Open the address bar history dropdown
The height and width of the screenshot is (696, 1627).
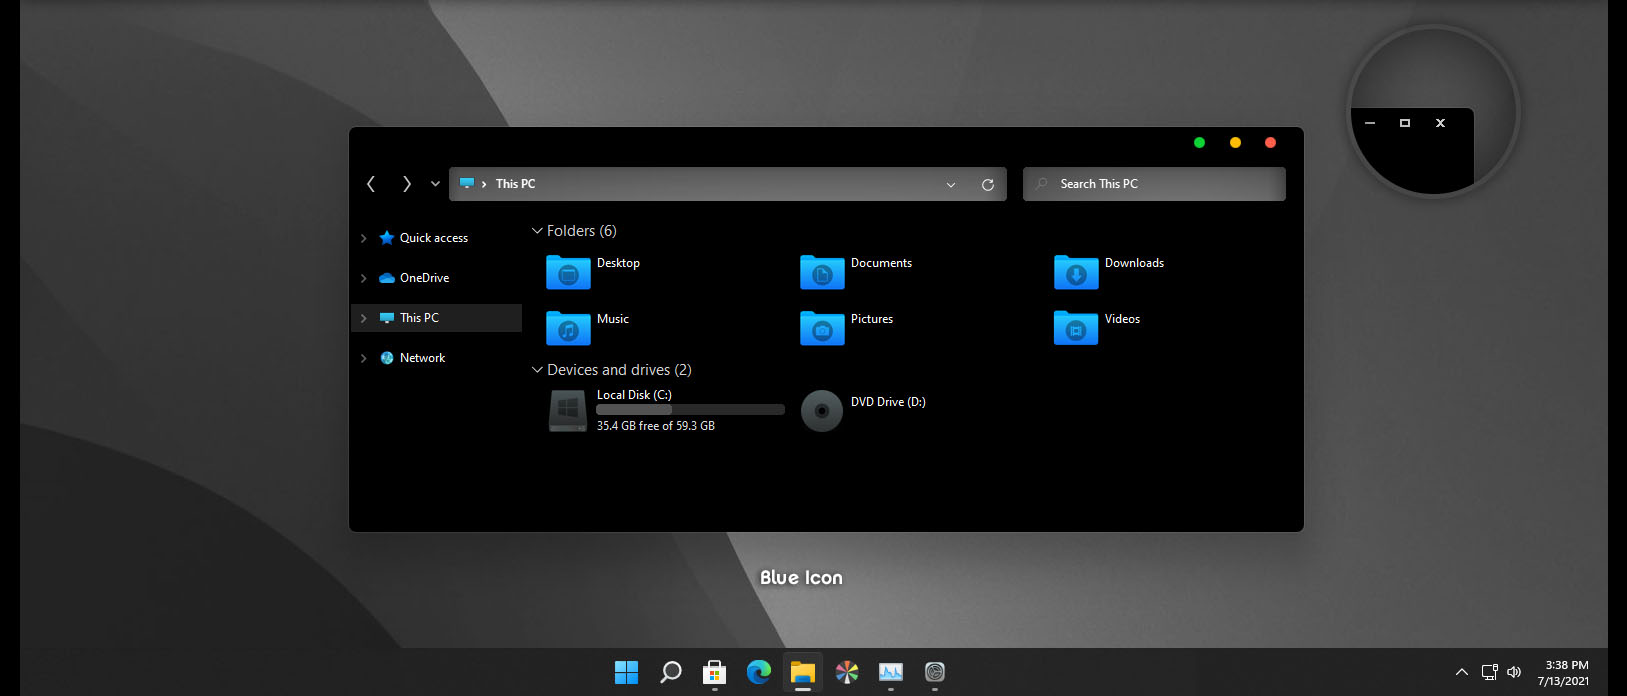pyautogui.click(x=951, y=185)
